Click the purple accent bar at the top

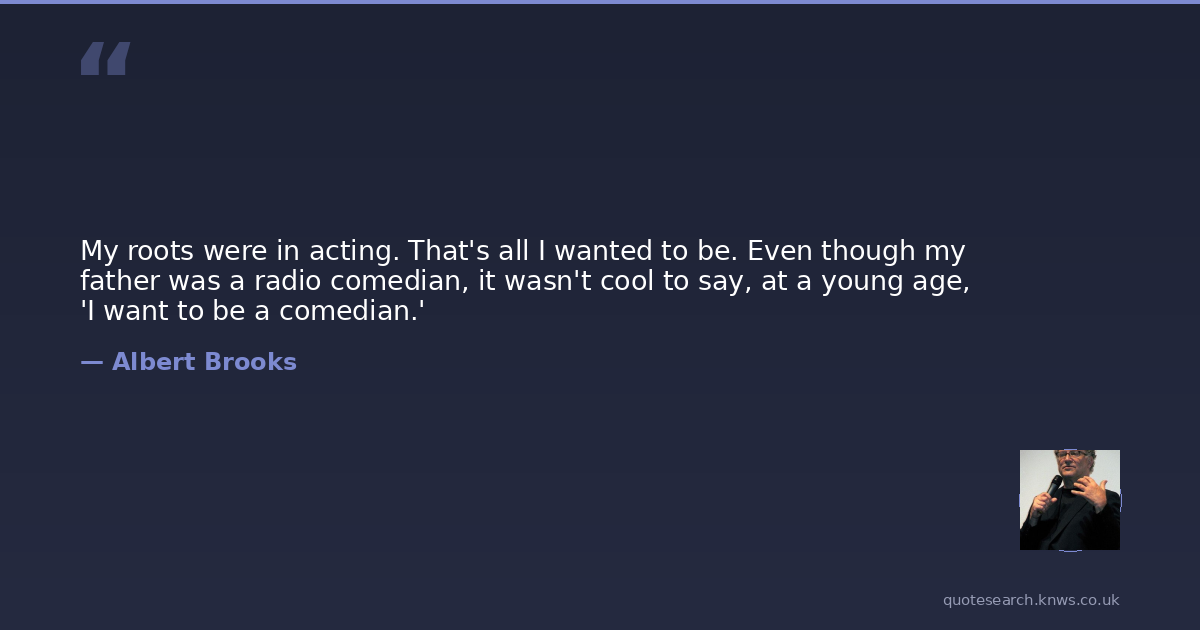(x=600, y=2)
